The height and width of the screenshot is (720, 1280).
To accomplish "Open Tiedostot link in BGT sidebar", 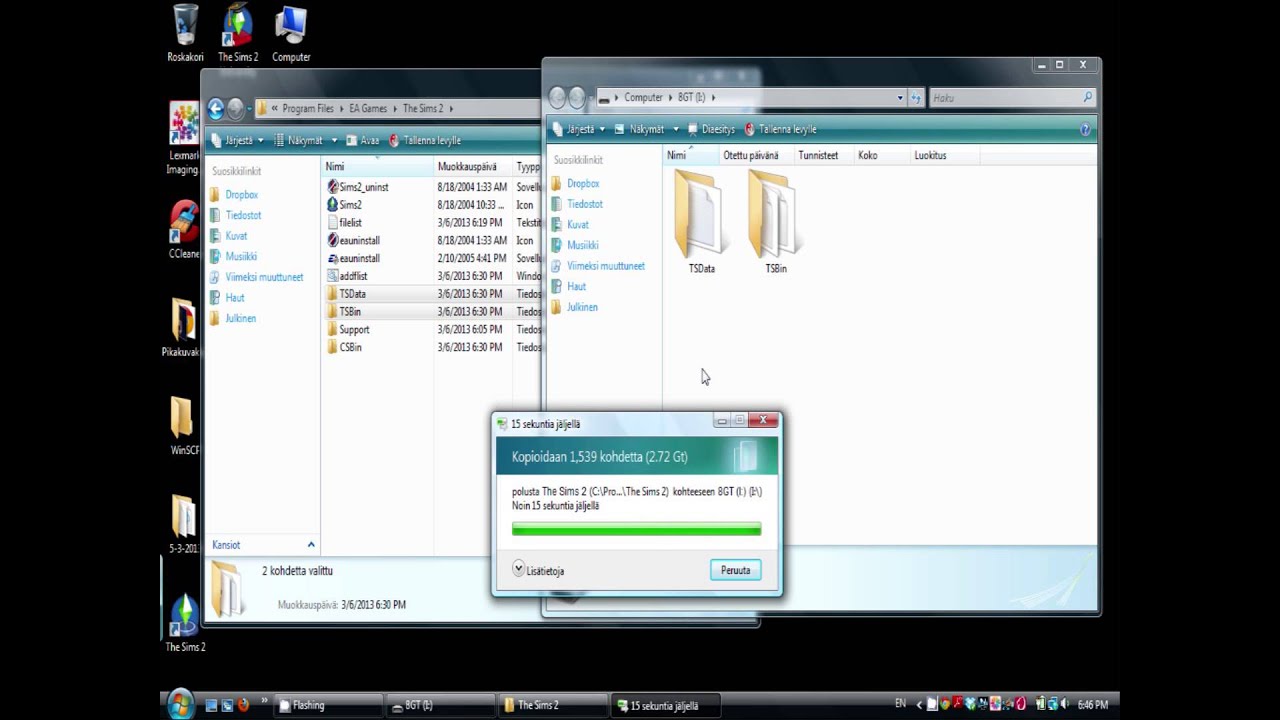I will point(585,204).
